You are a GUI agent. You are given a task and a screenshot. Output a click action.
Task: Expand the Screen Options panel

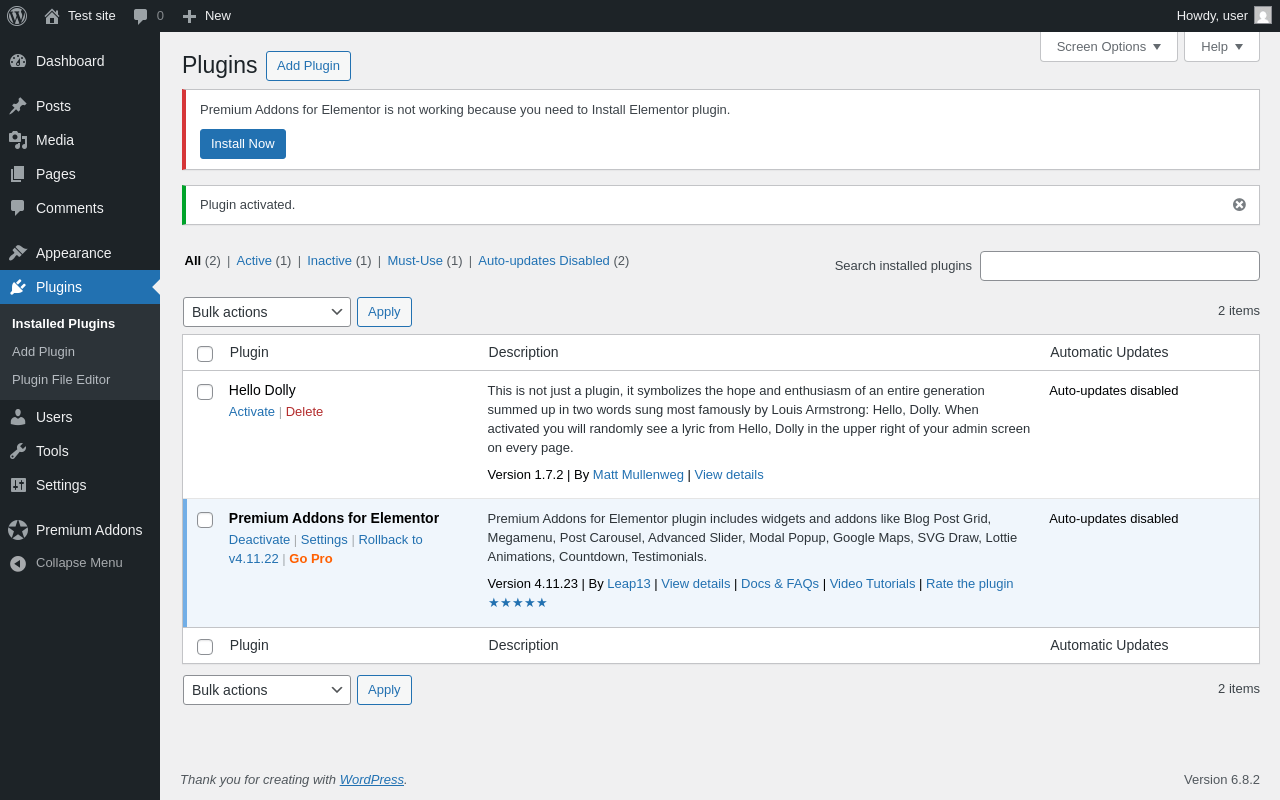(1109, 46)
